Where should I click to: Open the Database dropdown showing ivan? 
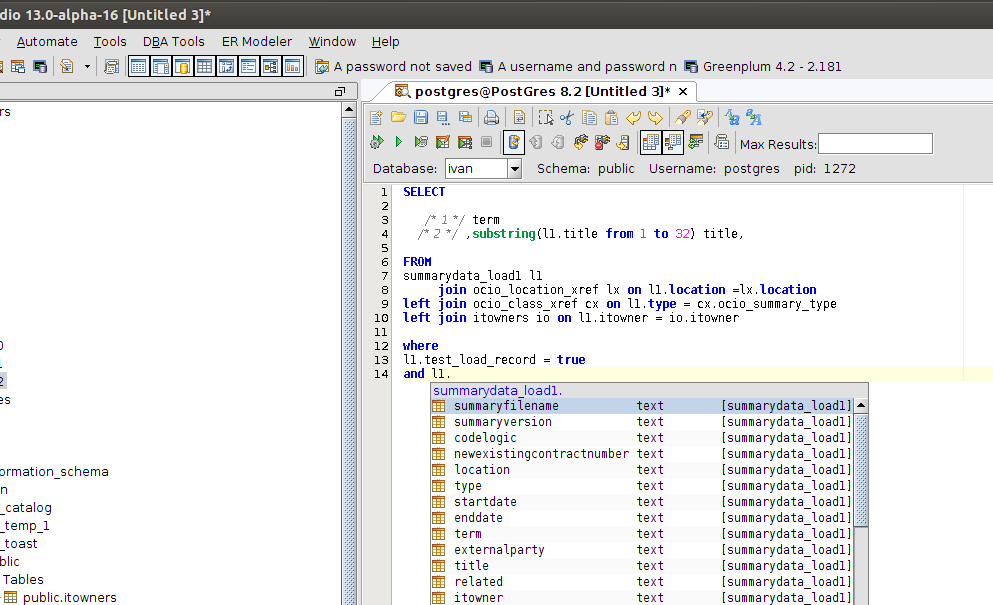pyautogui.click(x=483, y=169)
